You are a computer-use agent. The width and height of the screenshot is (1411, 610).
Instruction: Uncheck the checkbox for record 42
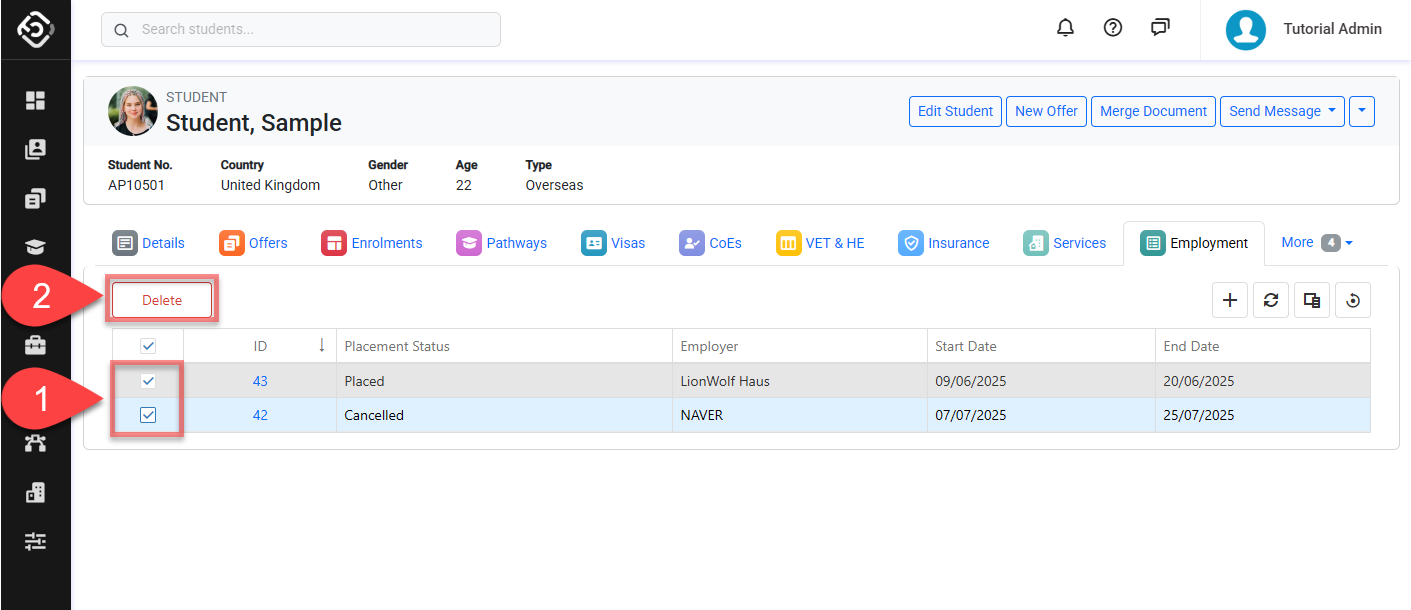point(148,415)
